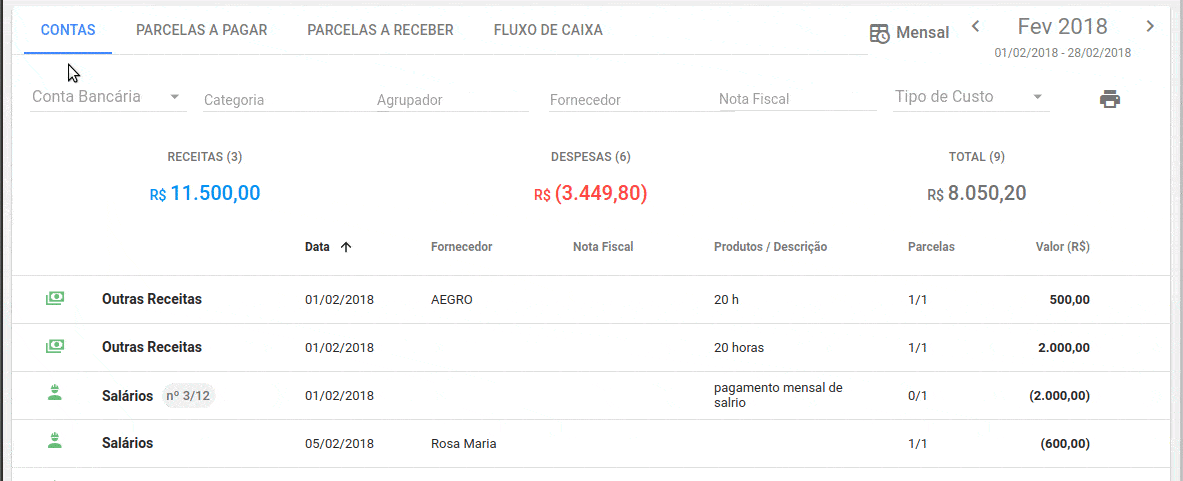1183x481 pixels.
Task: Click money icon on AEGRO receita row
Action: click(x=55, y=299)
